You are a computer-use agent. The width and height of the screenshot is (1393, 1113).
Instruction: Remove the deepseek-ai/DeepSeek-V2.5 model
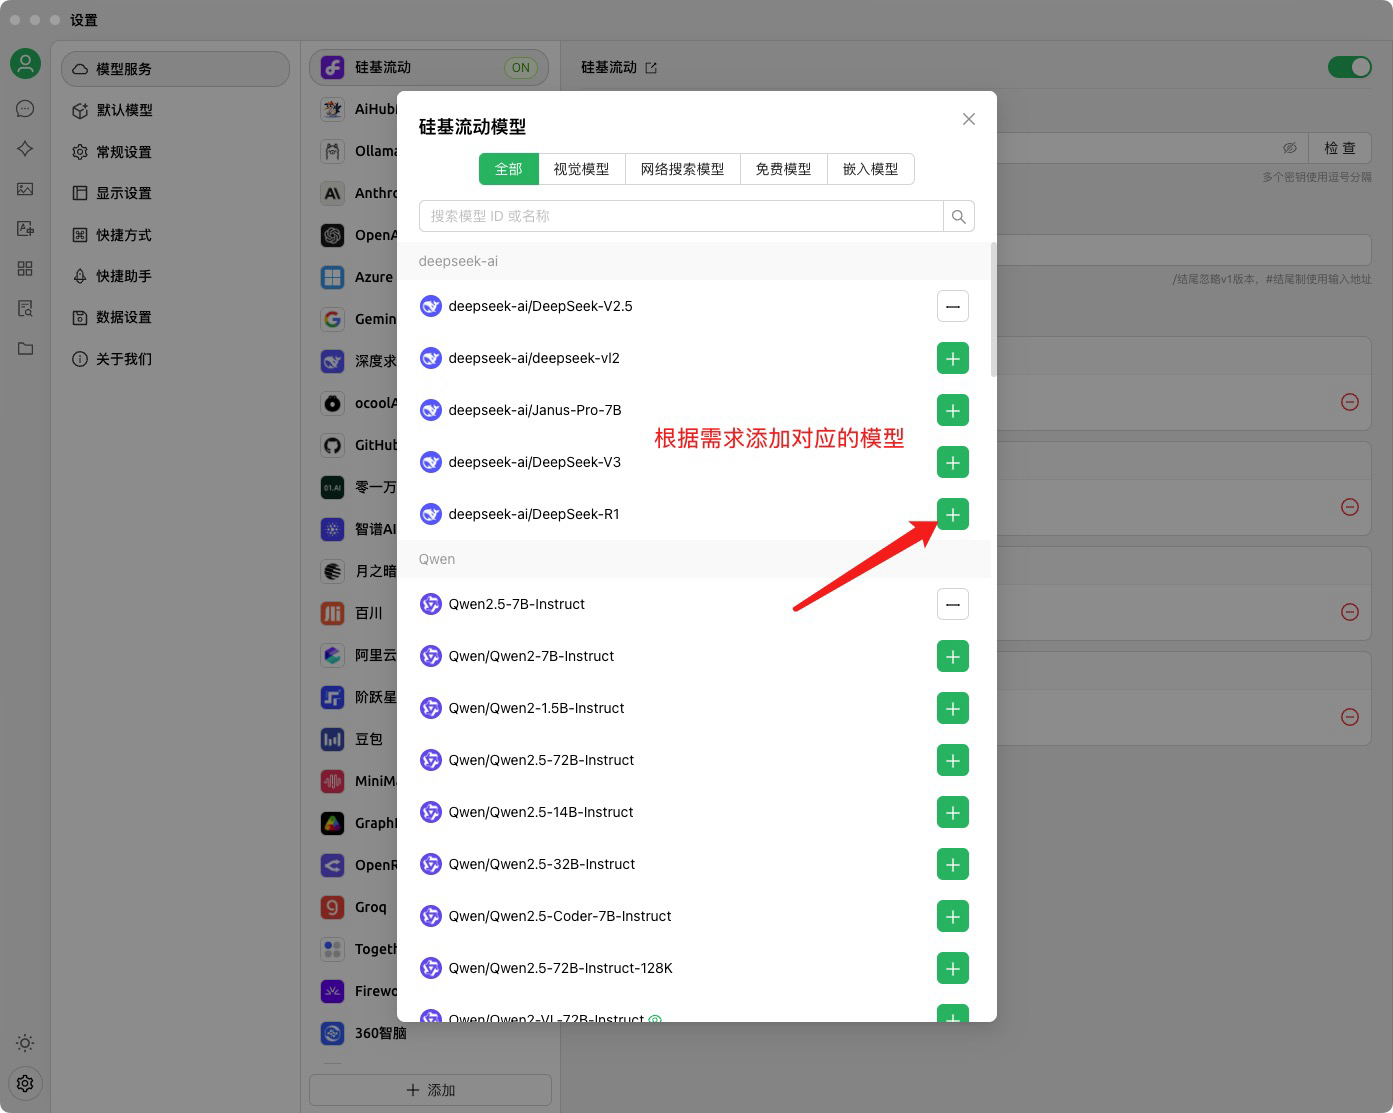952,306
